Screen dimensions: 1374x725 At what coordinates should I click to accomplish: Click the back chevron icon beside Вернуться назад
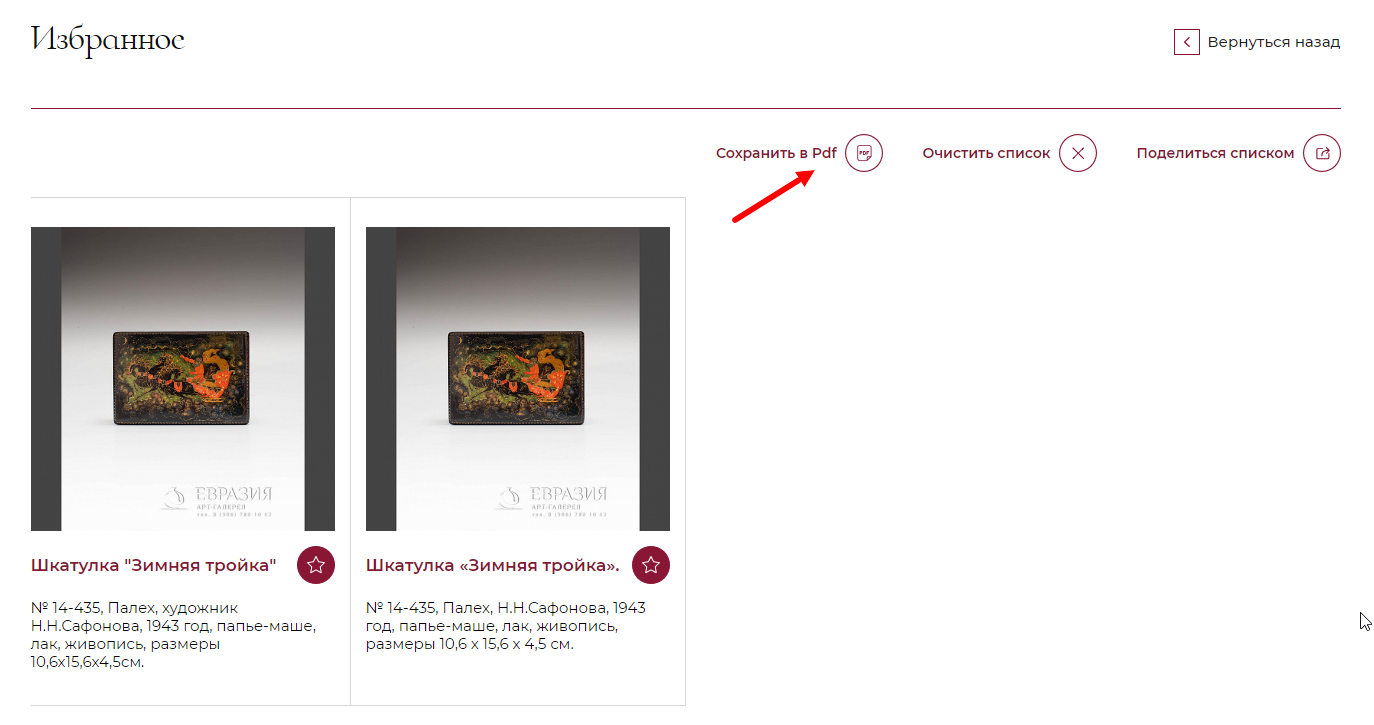pos(1186,42)
